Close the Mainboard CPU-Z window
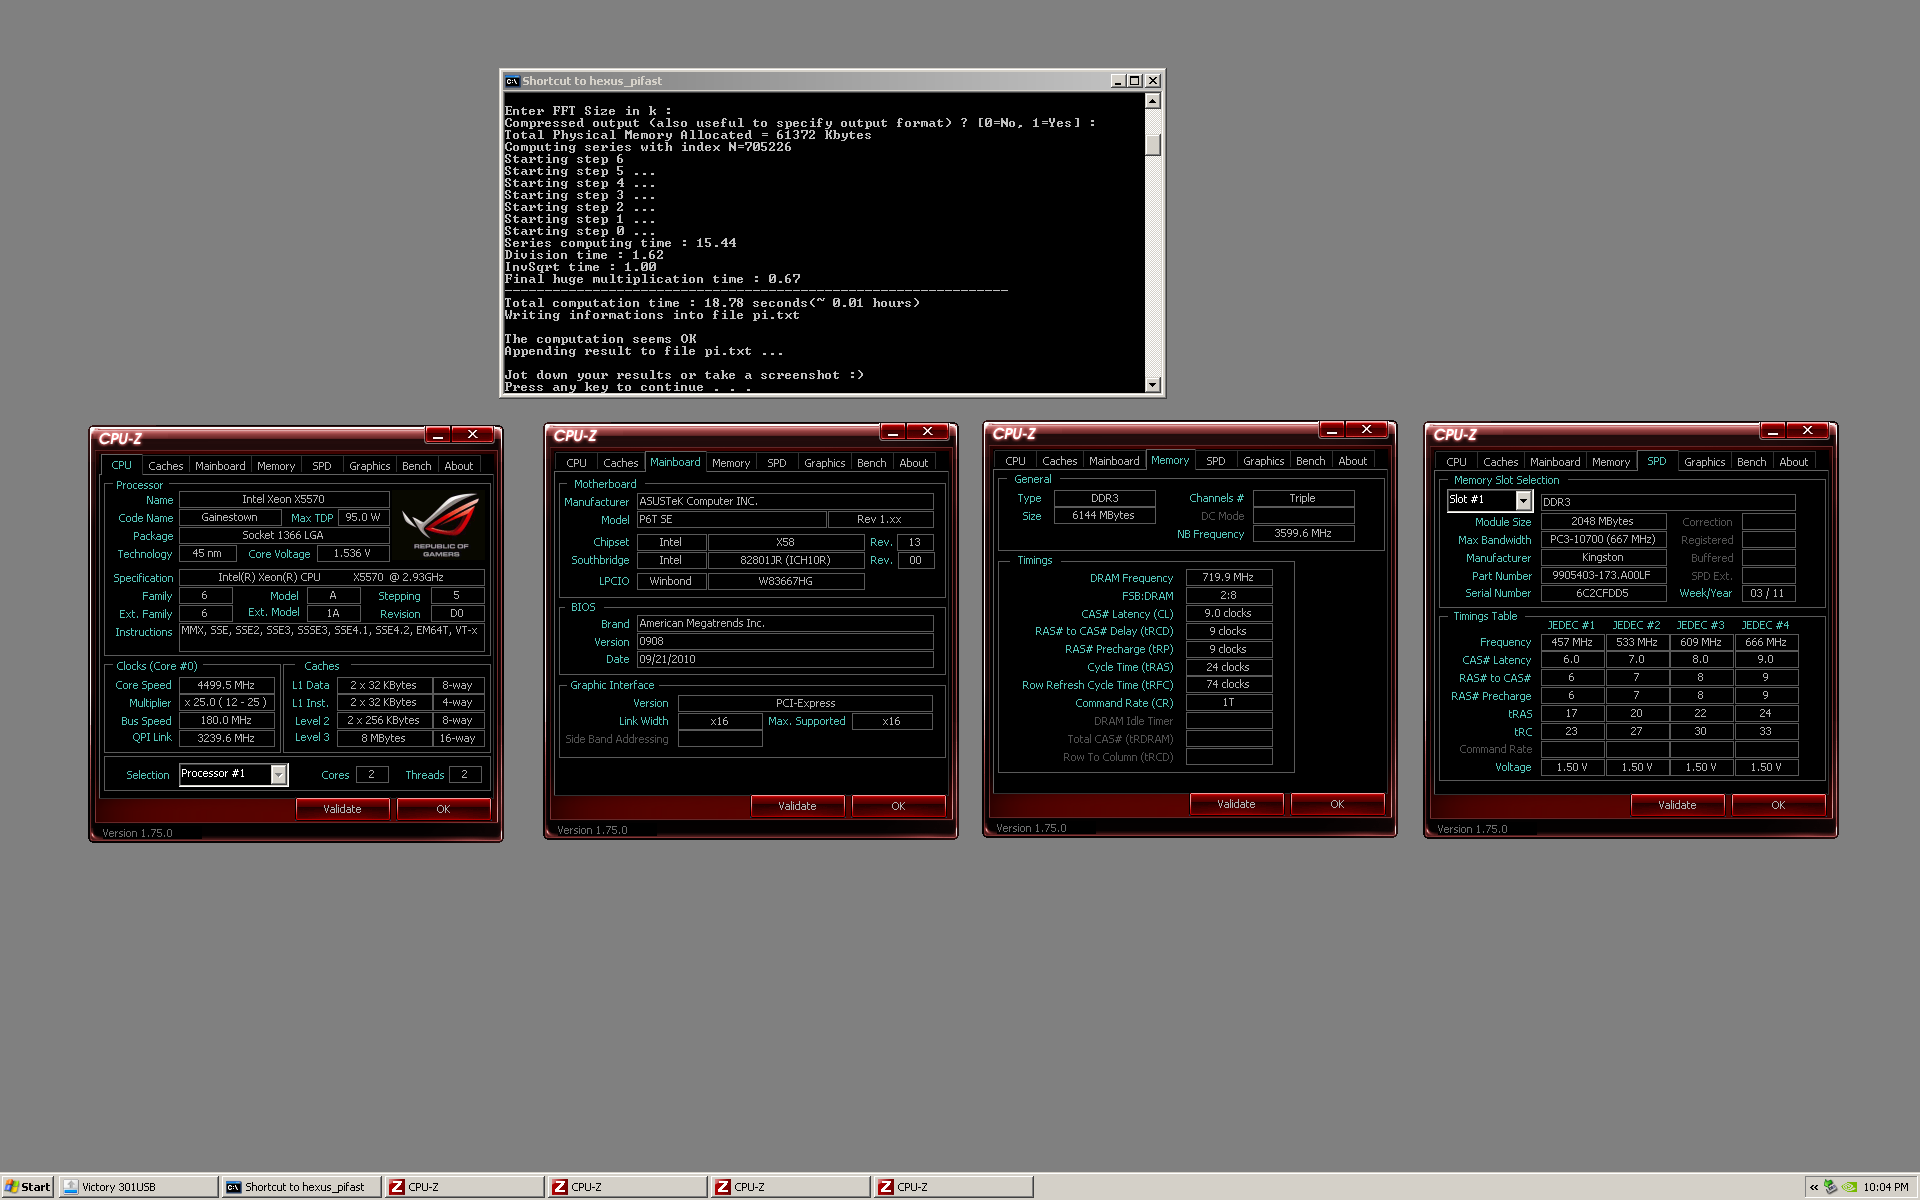 pyautogui.click(x=927, y=432)
